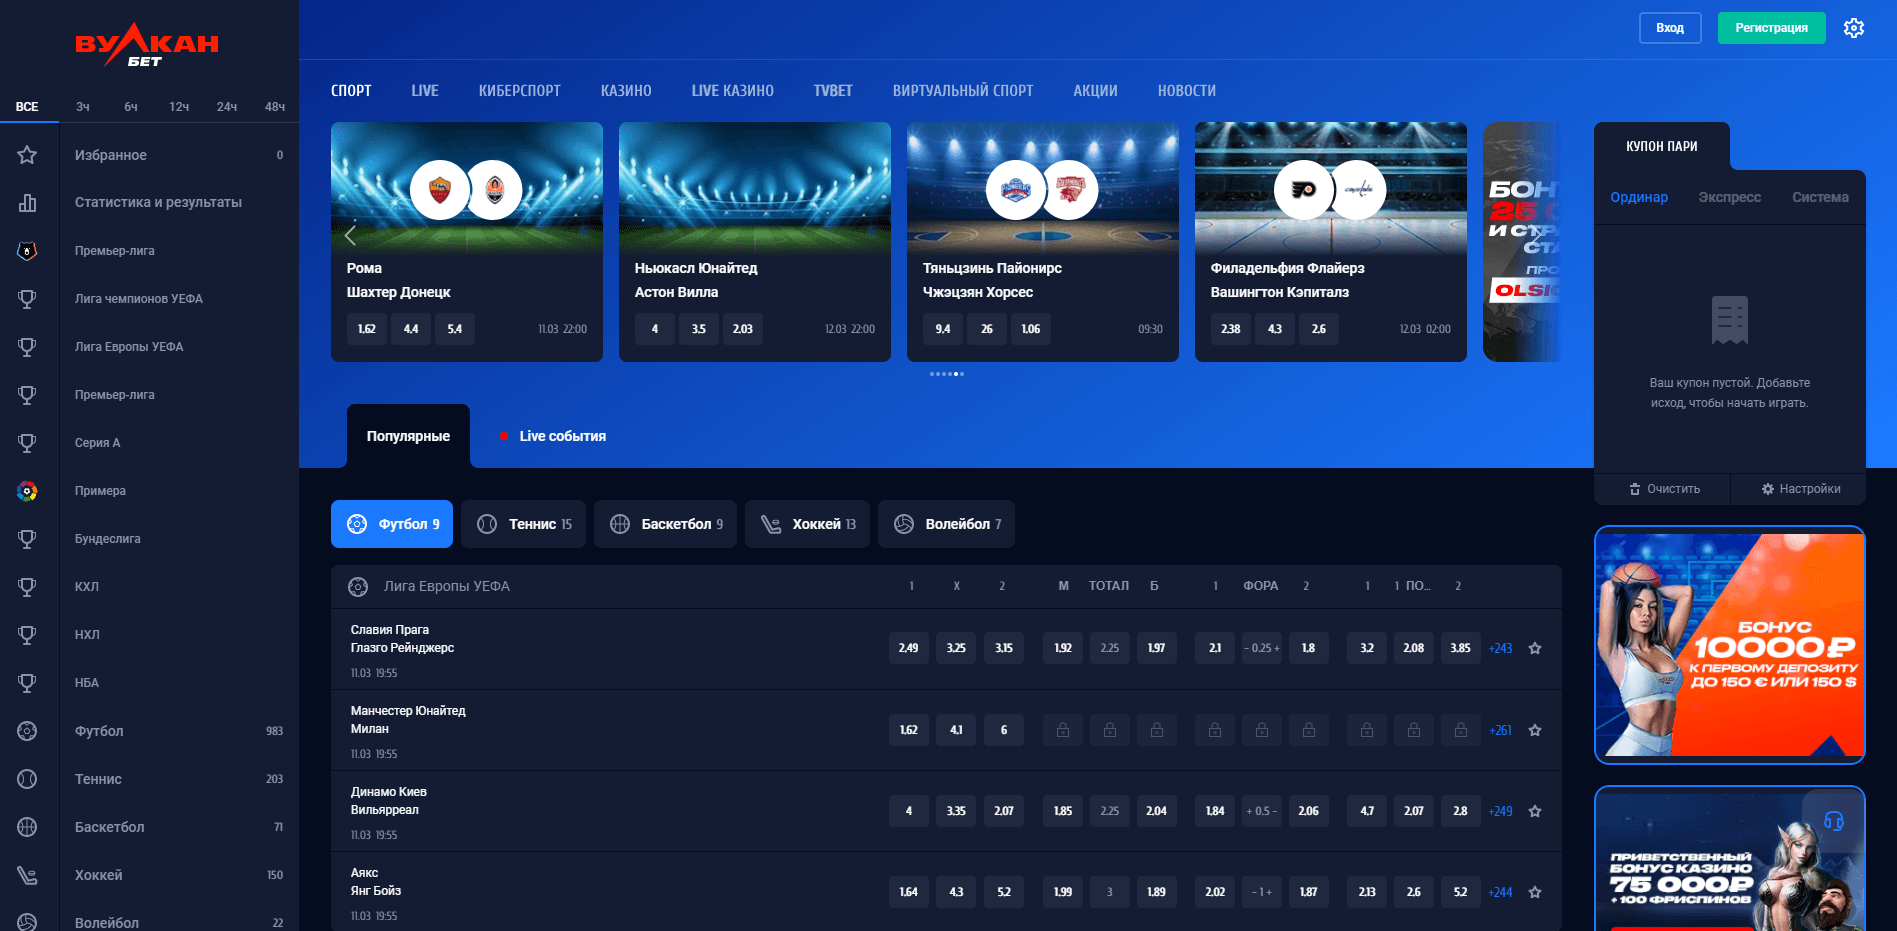Switch to the Экспресс coupon tab

click(1729, 197)
